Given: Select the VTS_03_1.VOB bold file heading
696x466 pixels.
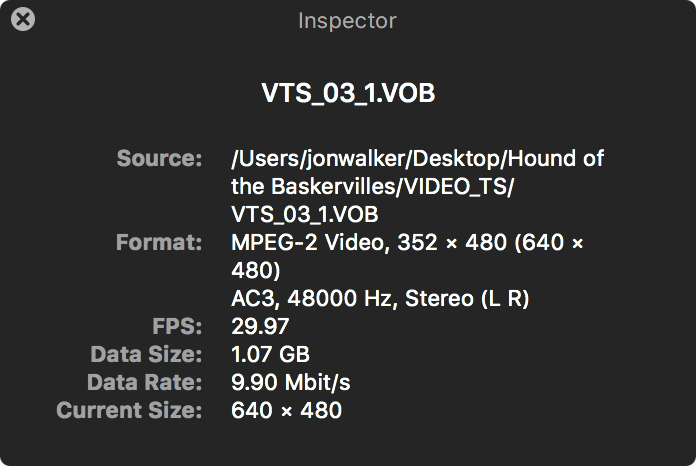Looking at the screenshot, I should click(x=347, y=94).
